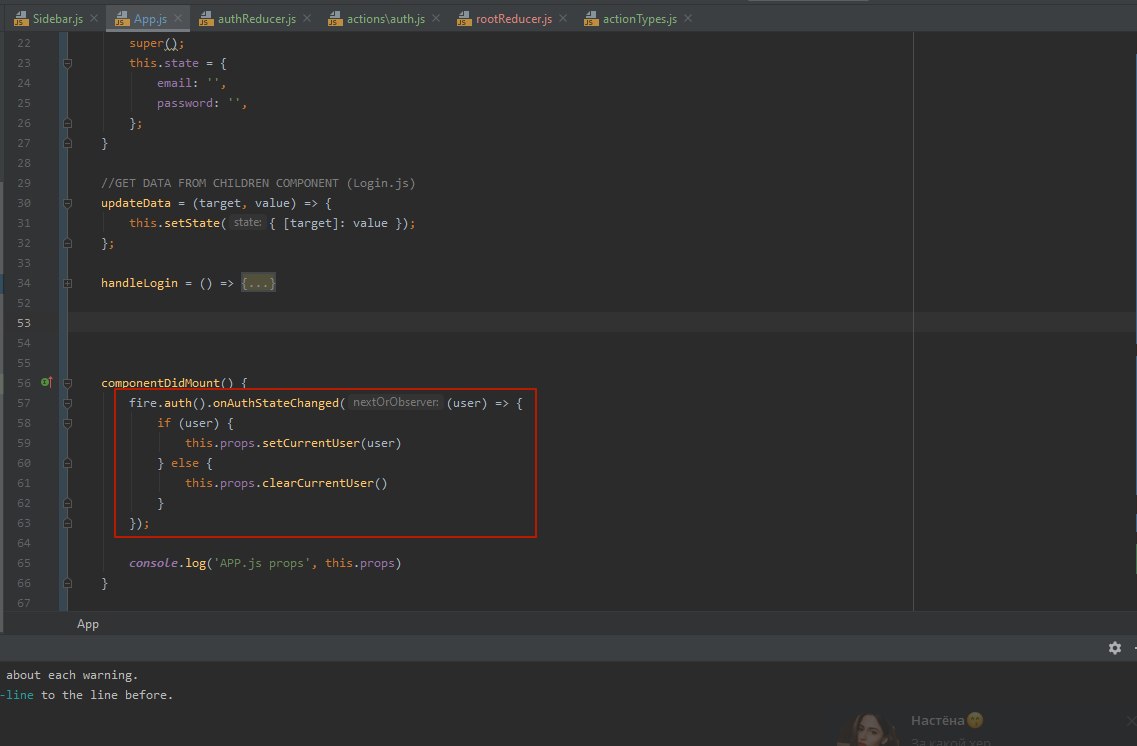Collapse else block on line 60
Viewport: 1137px width, 746px height.
67,463
